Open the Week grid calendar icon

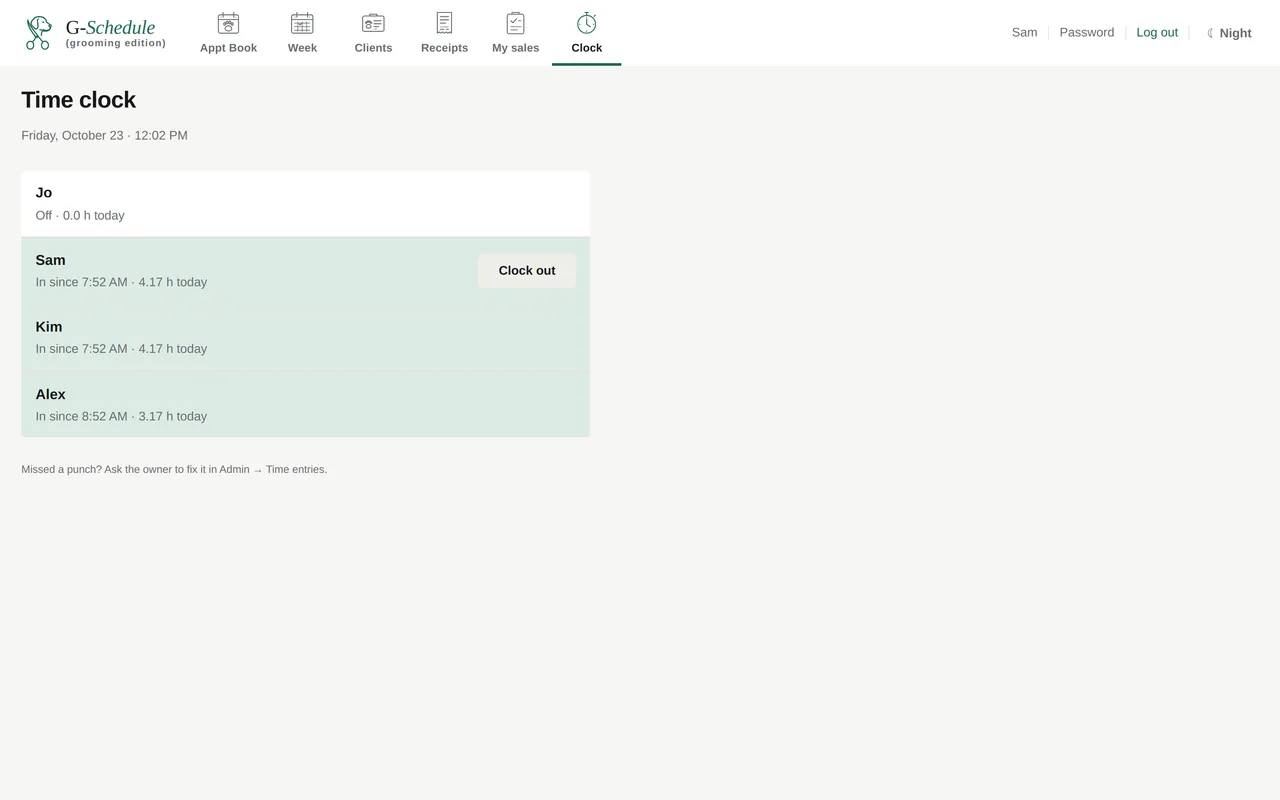[302, 23]
